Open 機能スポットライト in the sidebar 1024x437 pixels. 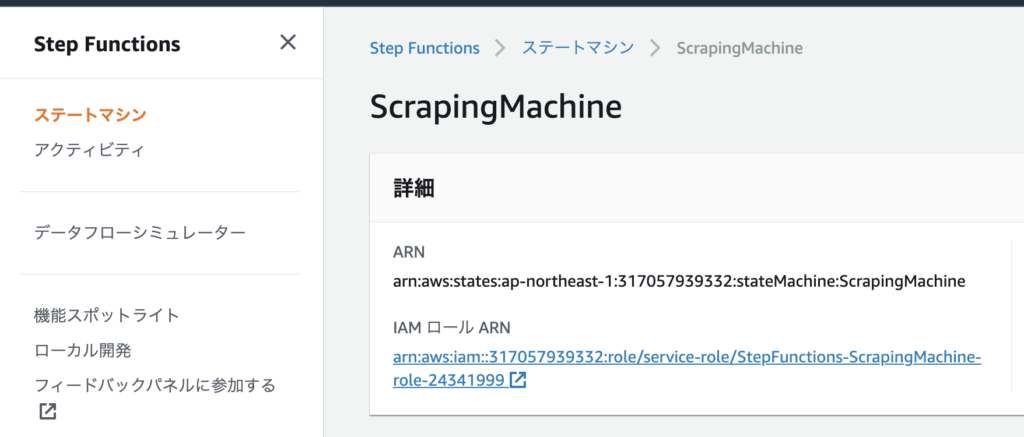106,316
